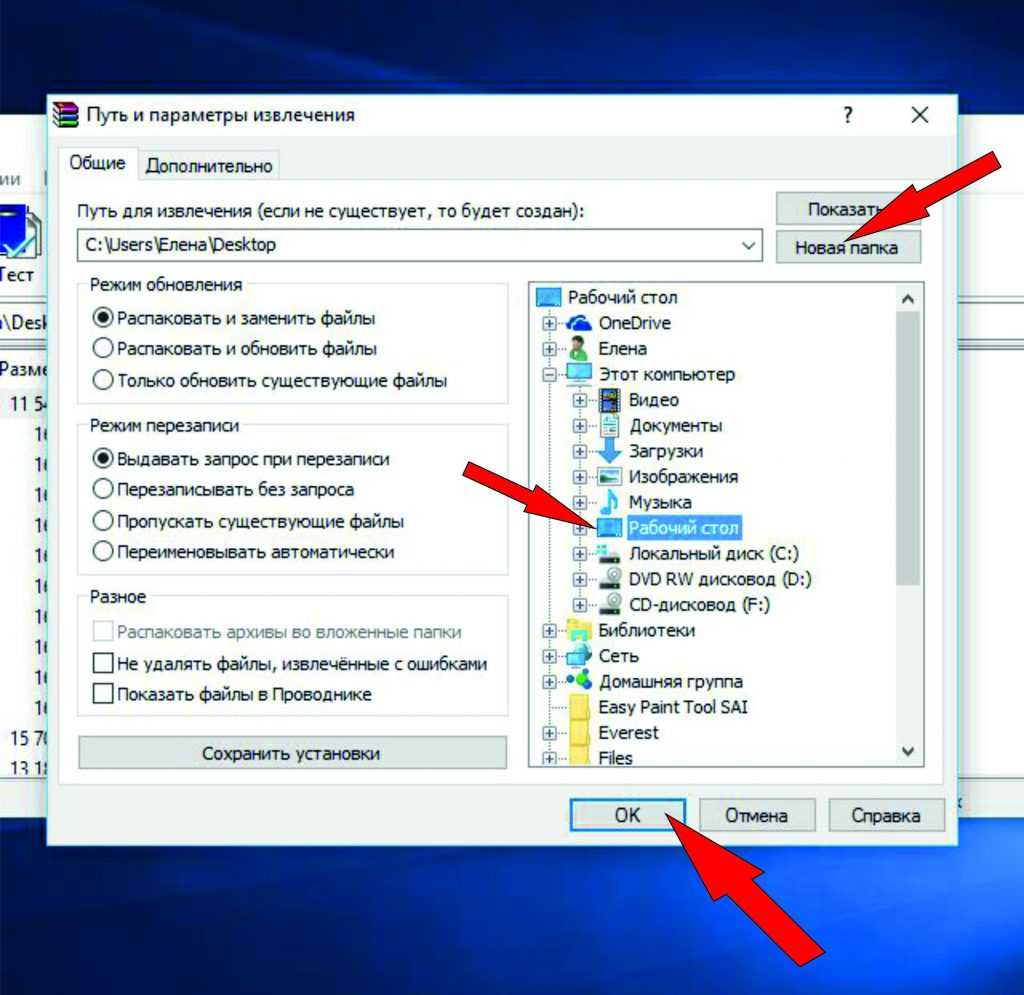The image size is (1024, 995).
Task: Click the extraction path input field
Action: coord(419,245)
